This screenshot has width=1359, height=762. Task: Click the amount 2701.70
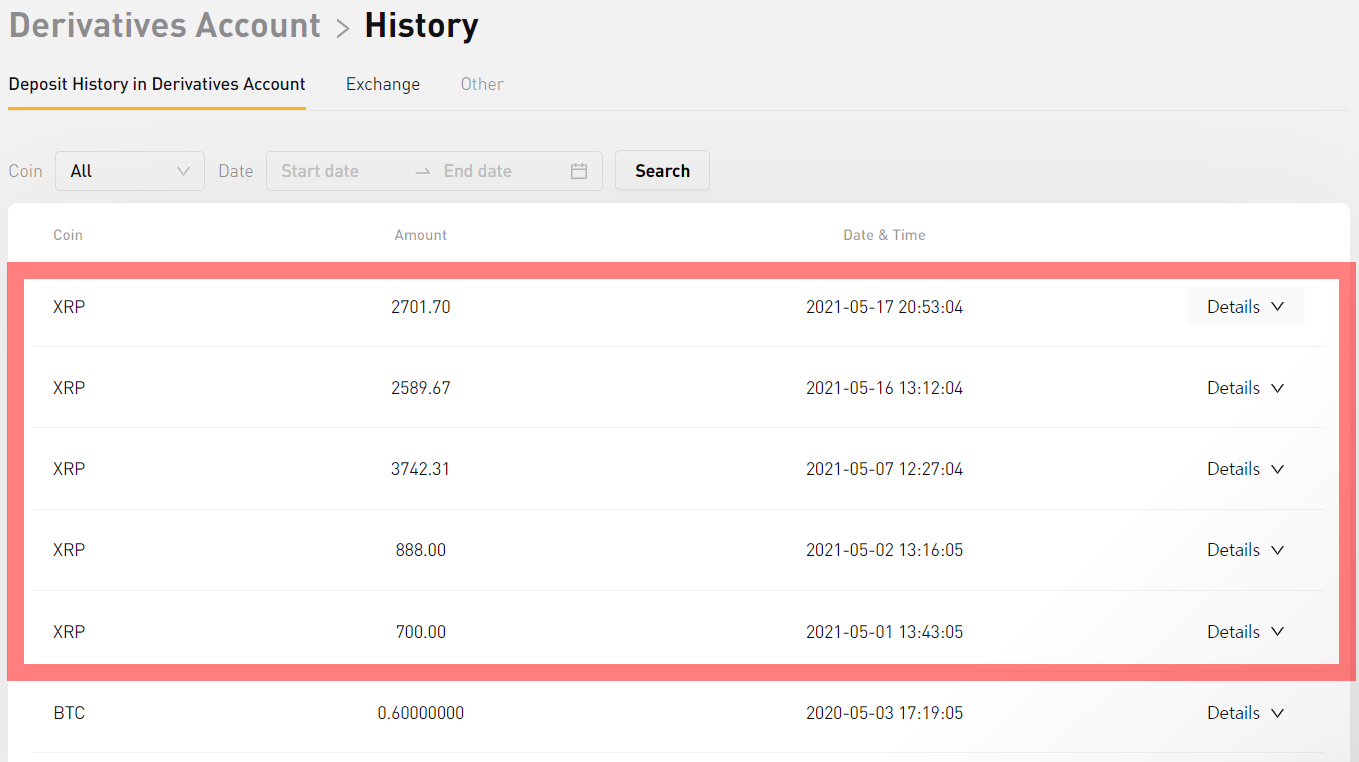point(421,307)
